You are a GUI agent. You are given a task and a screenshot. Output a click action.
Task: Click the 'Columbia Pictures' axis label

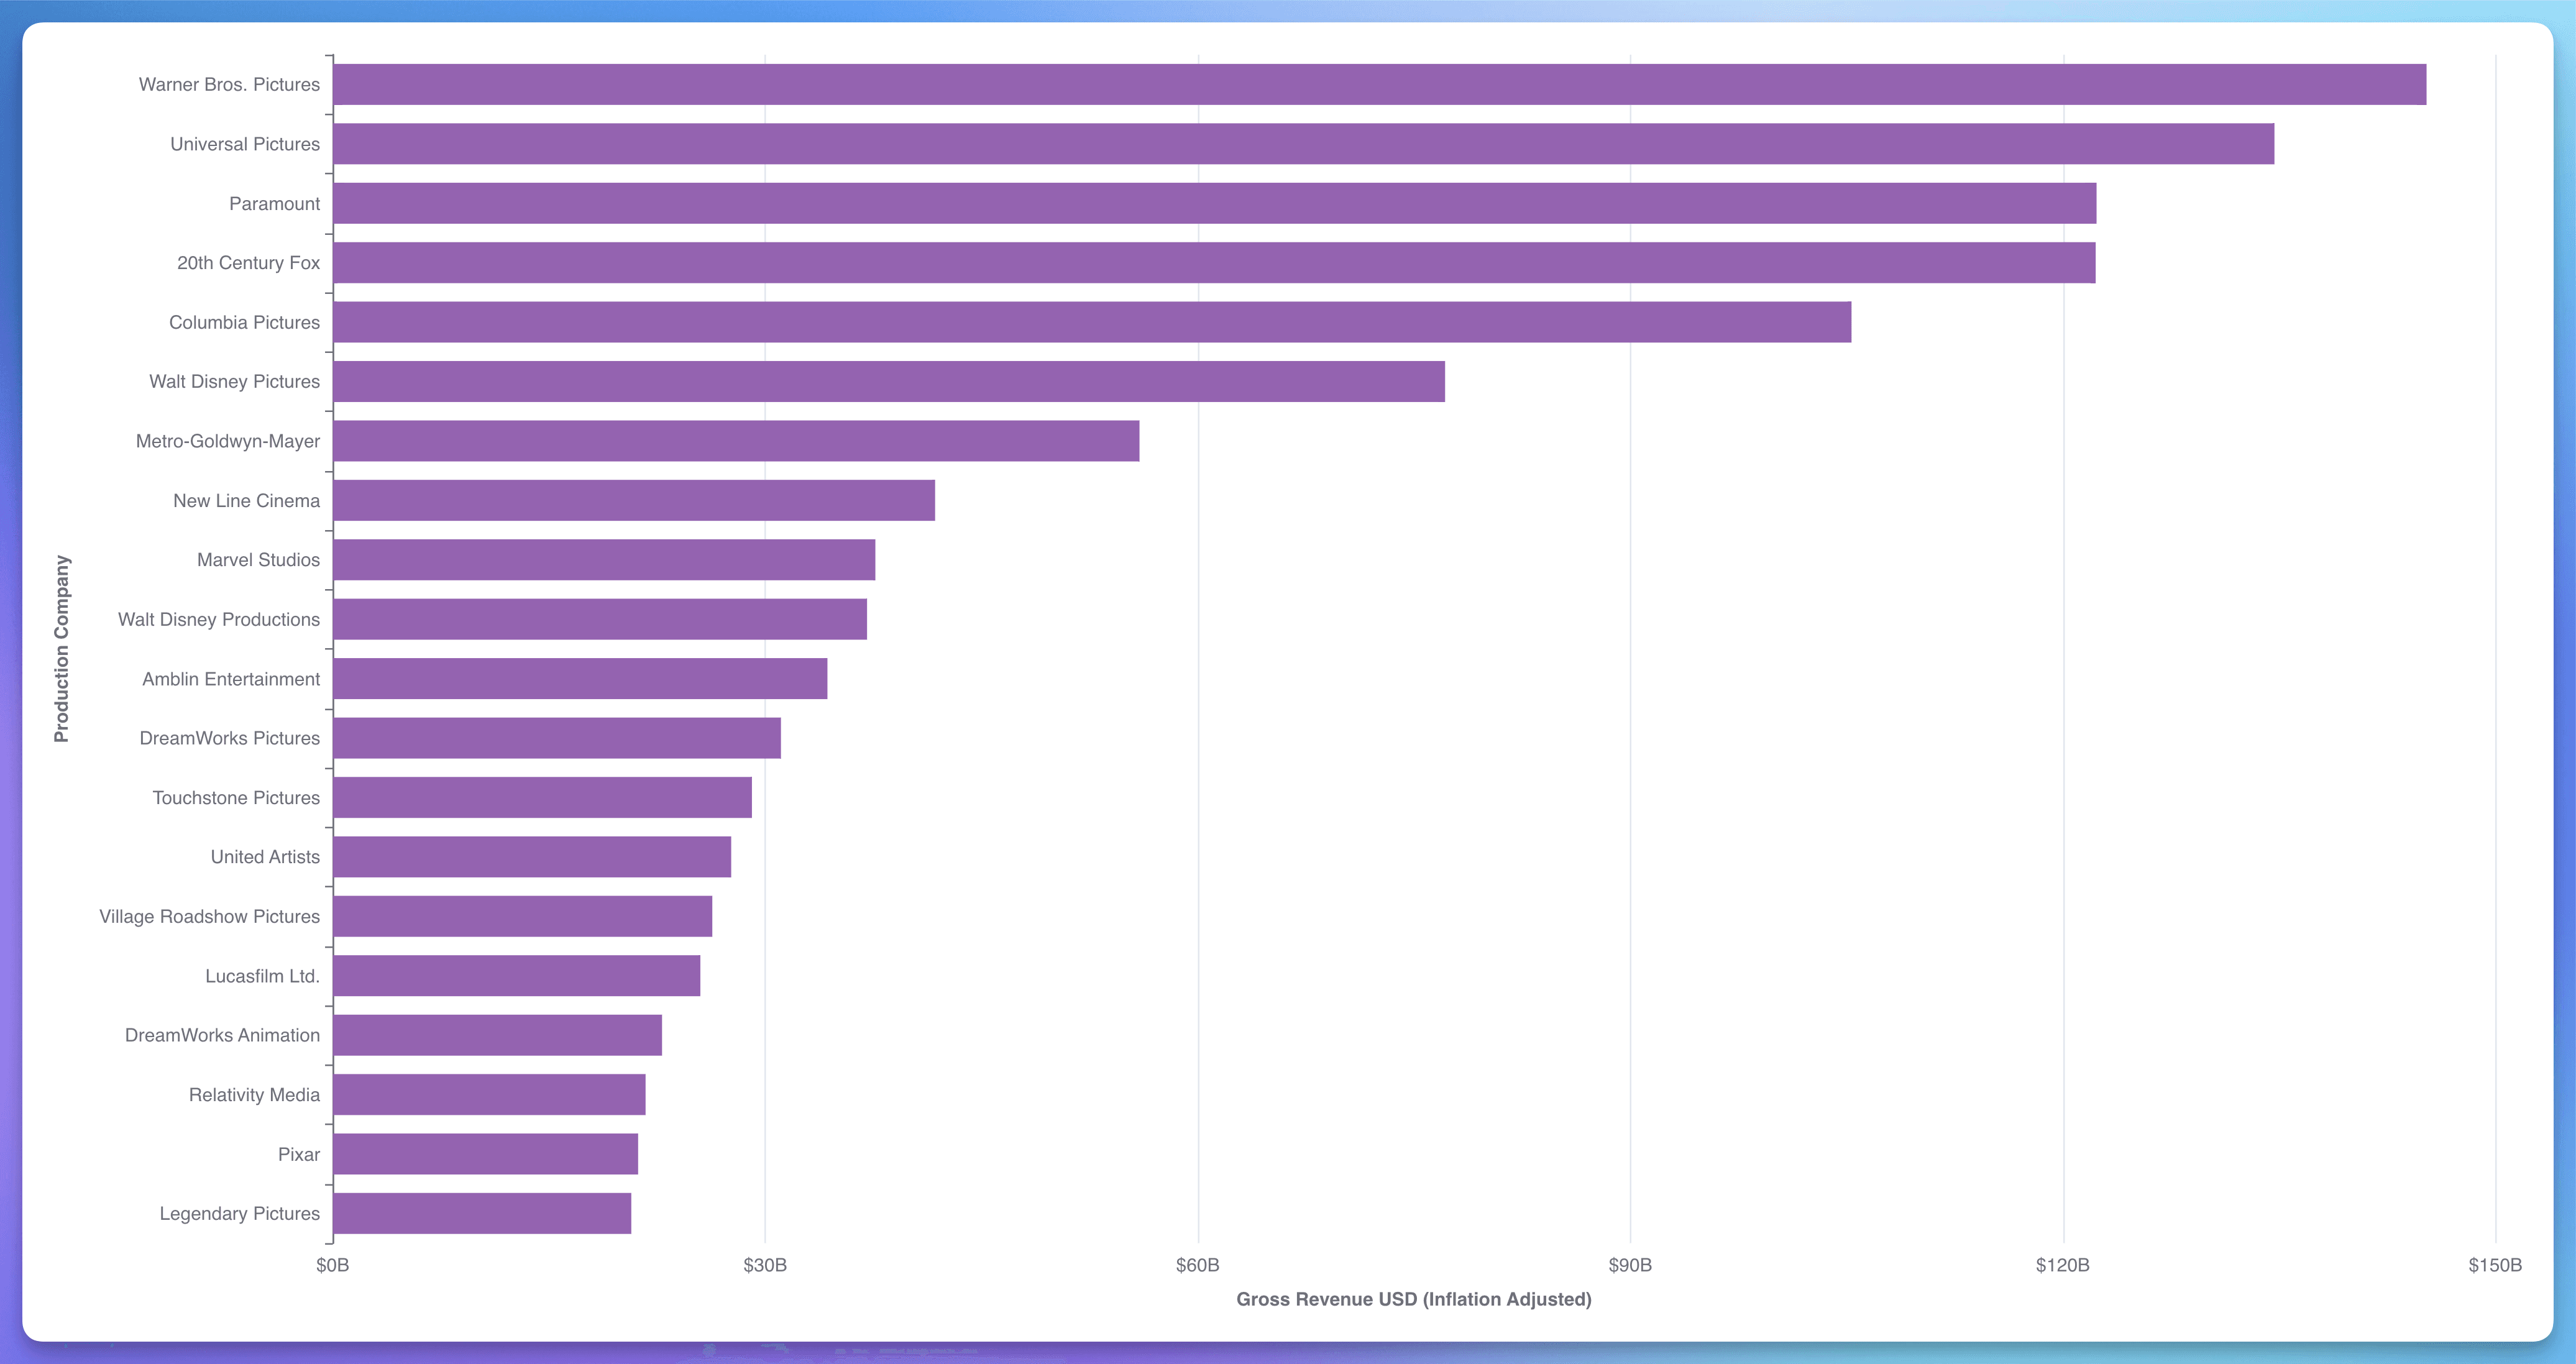(244, 322)
